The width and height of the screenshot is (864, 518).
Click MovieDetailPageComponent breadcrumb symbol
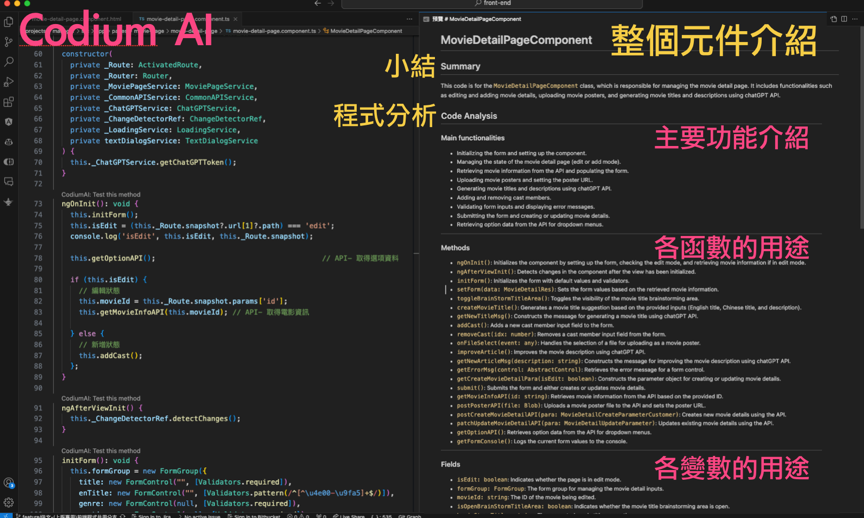[366, 31]
